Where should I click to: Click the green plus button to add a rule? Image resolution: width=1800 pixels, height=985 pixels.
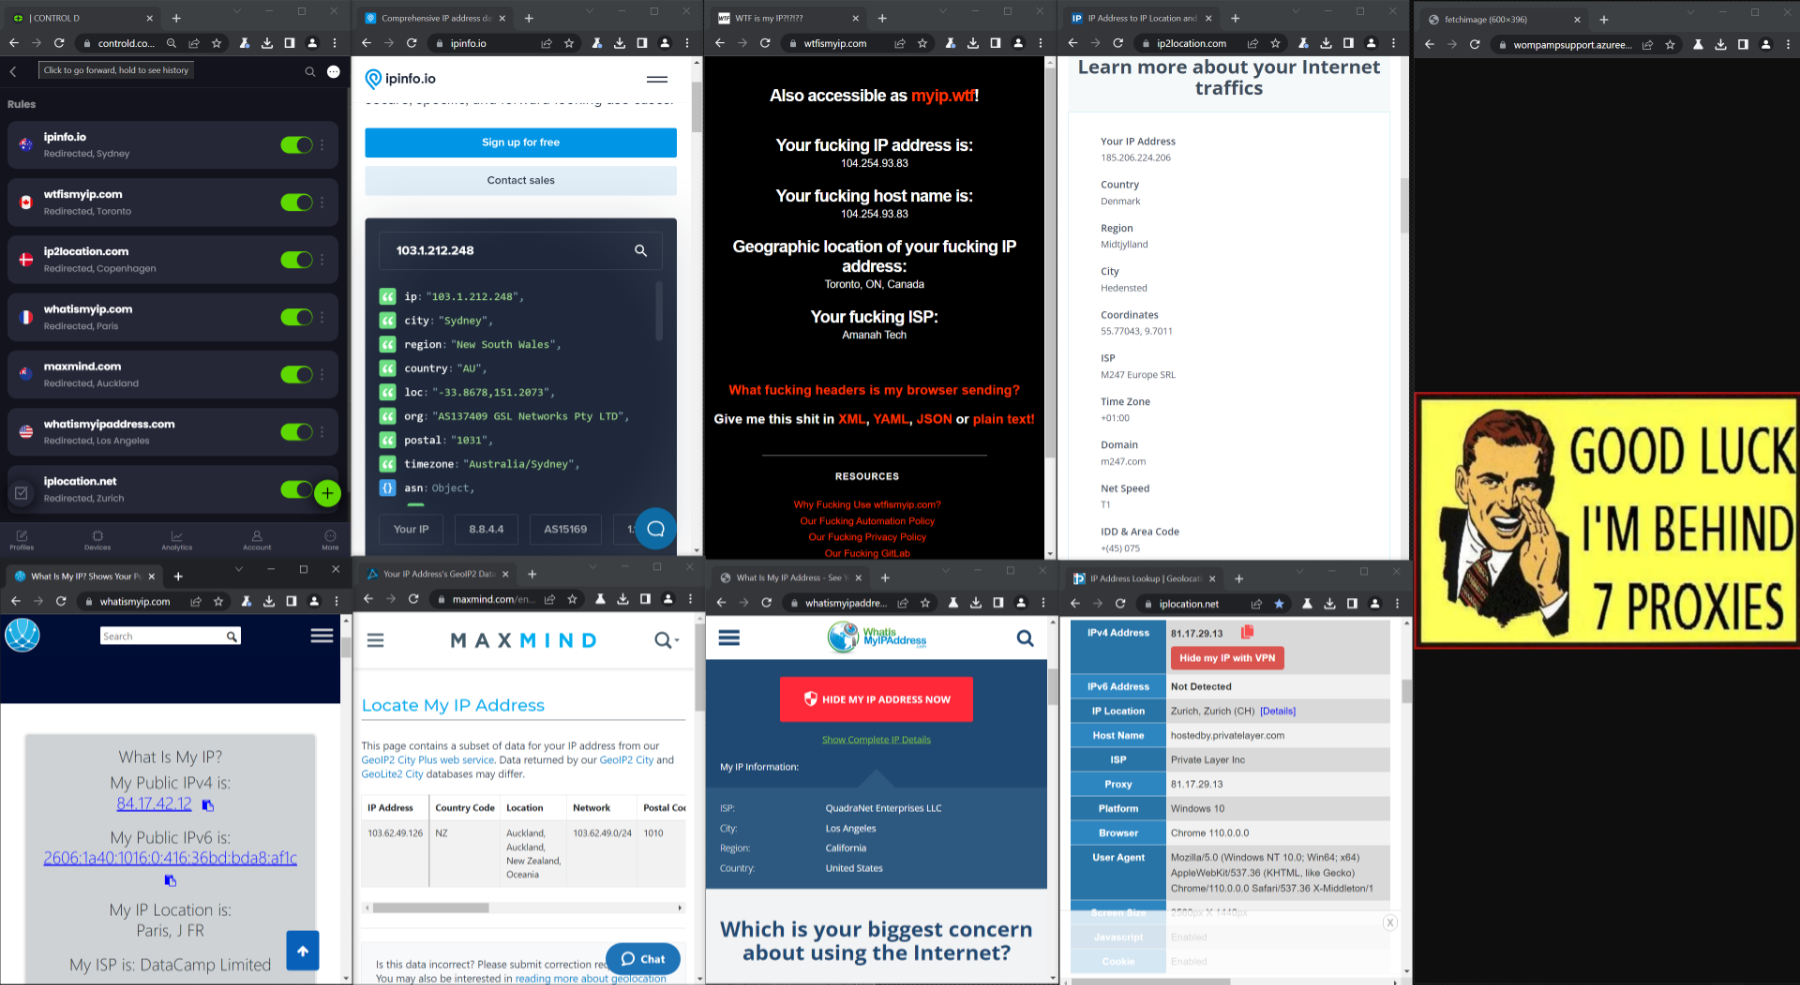click(327, 492)
